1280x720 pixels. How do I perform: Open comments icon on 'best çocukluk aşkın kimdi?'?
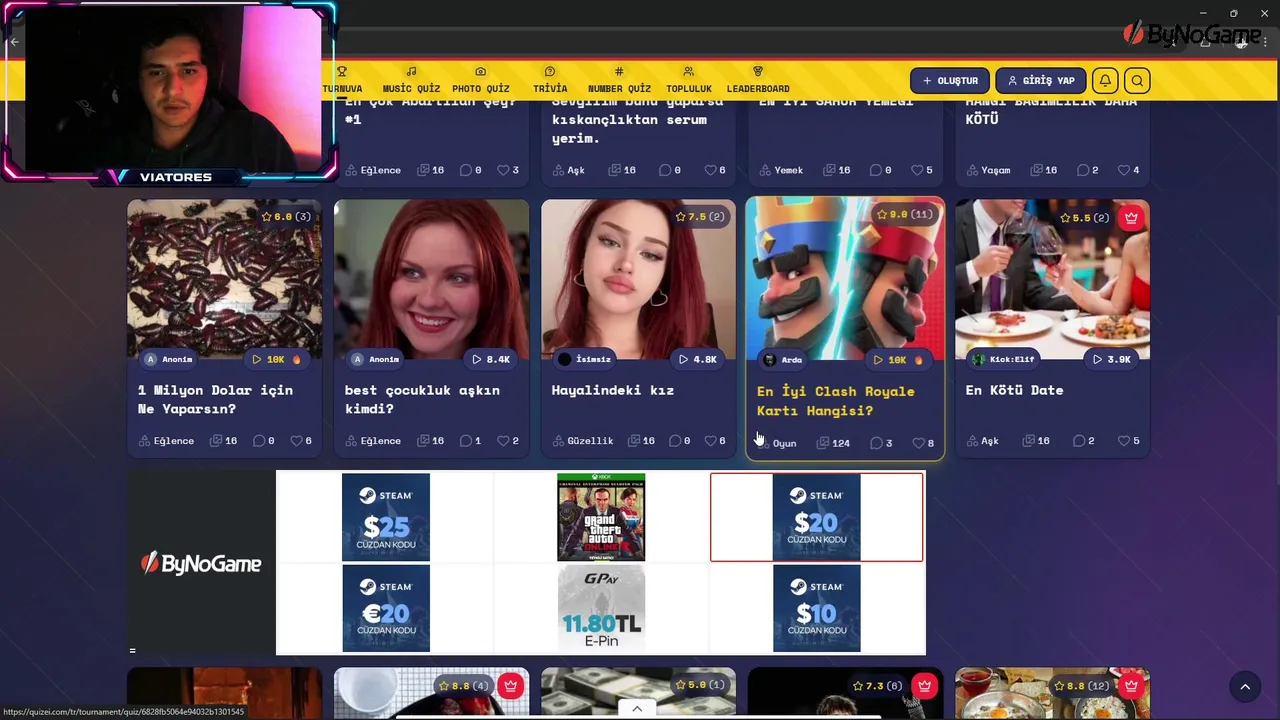465,441
